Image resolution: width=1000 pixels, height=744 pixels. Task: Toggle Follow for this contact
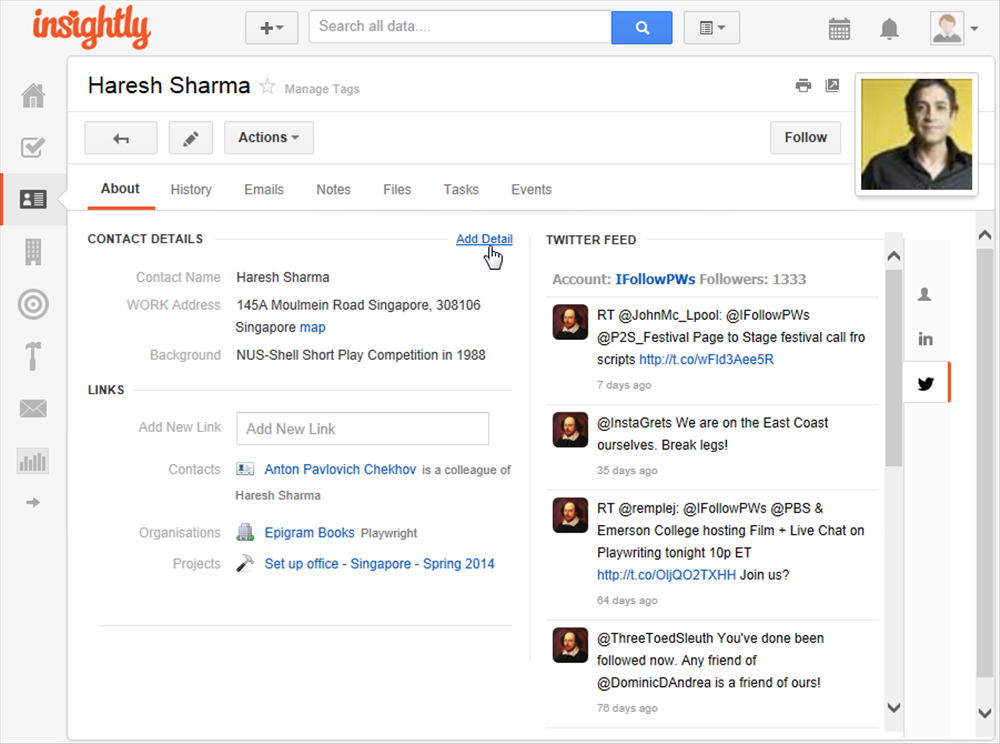(x=805, y=138)
